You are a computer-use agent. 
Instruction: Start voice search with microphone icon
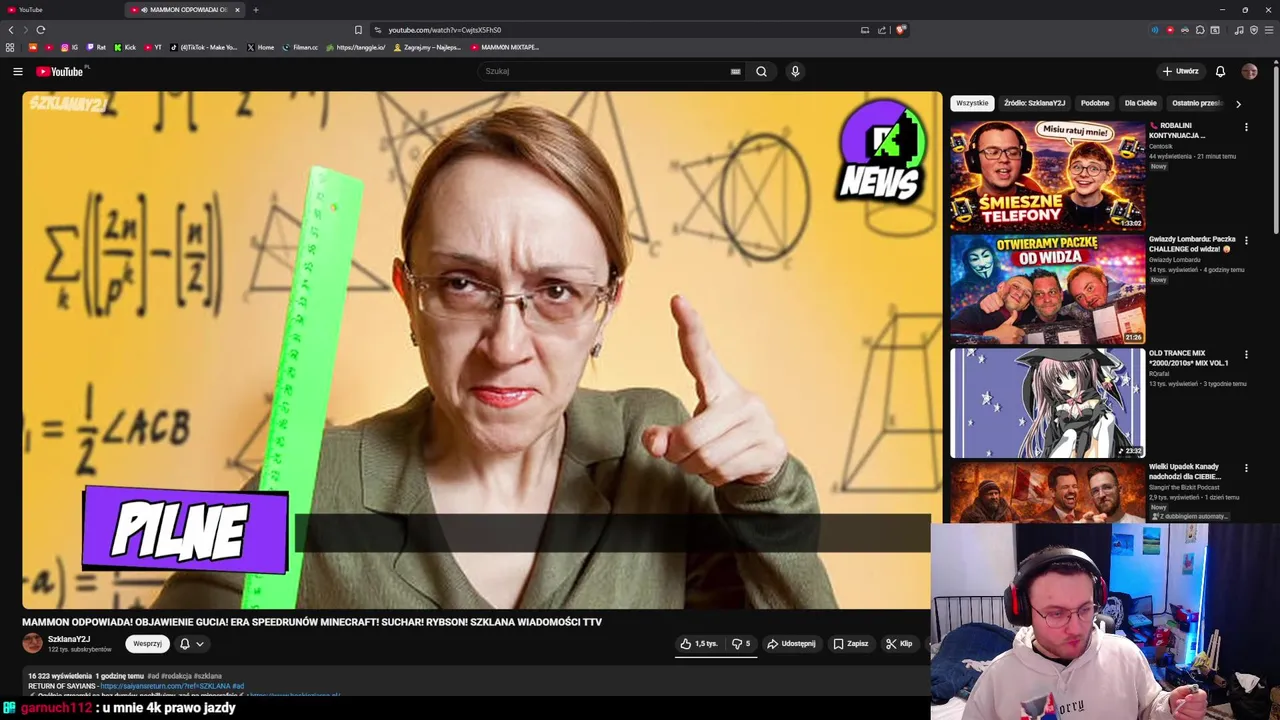(x=795, y=71)
